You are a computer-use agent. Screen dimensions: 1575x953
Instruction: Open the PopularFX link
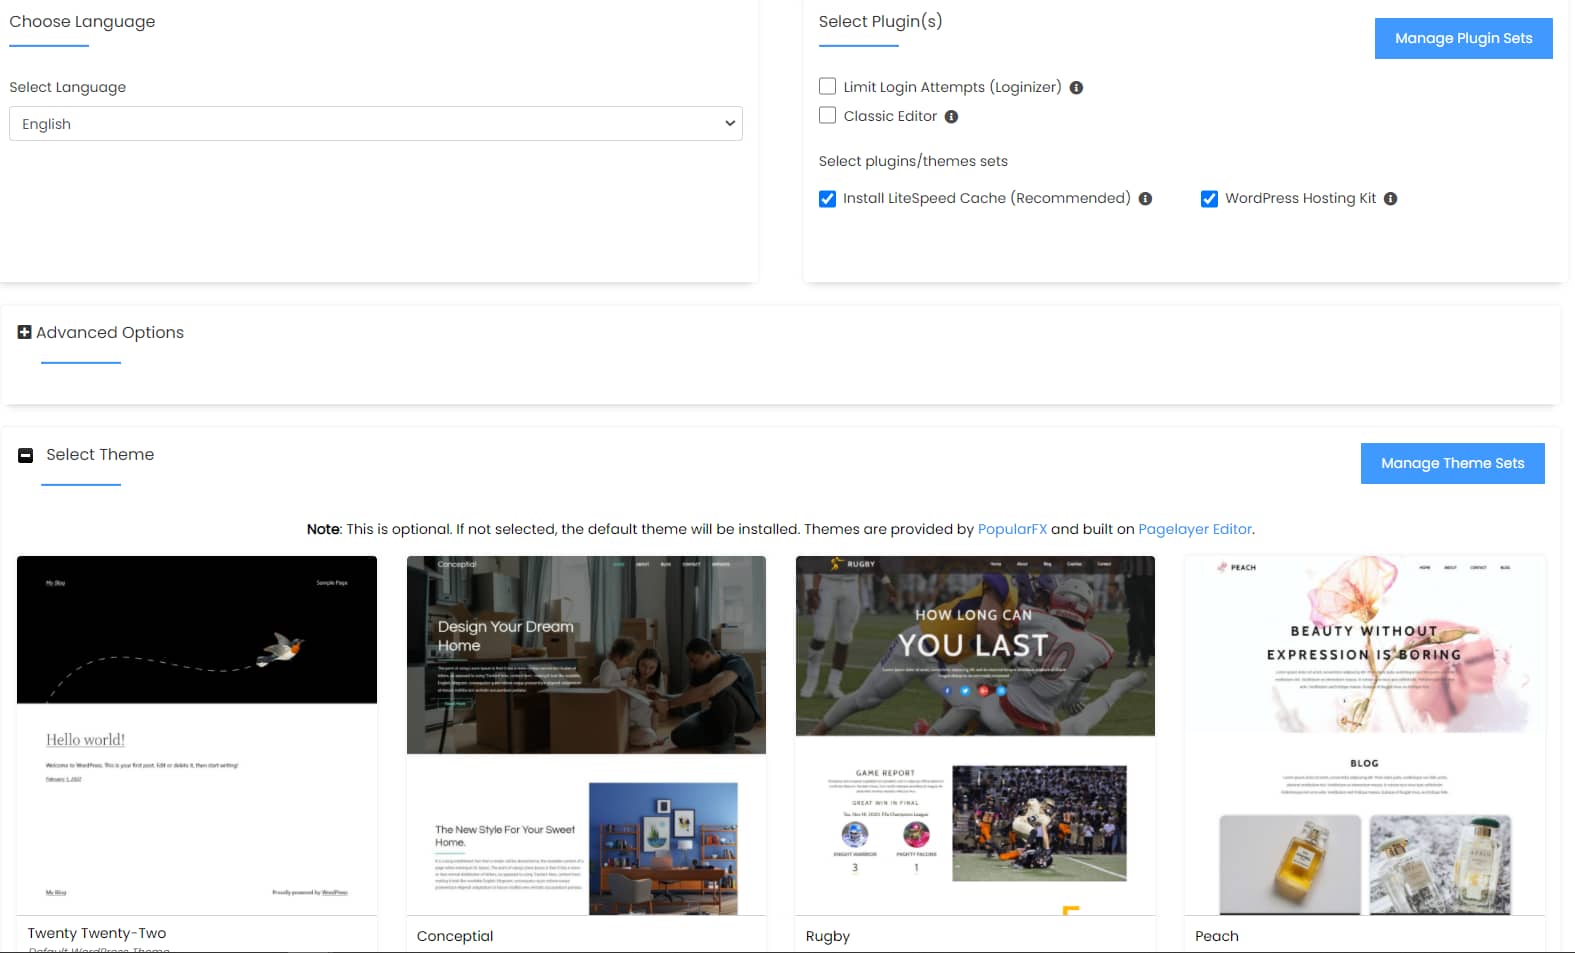point(1012,529)
